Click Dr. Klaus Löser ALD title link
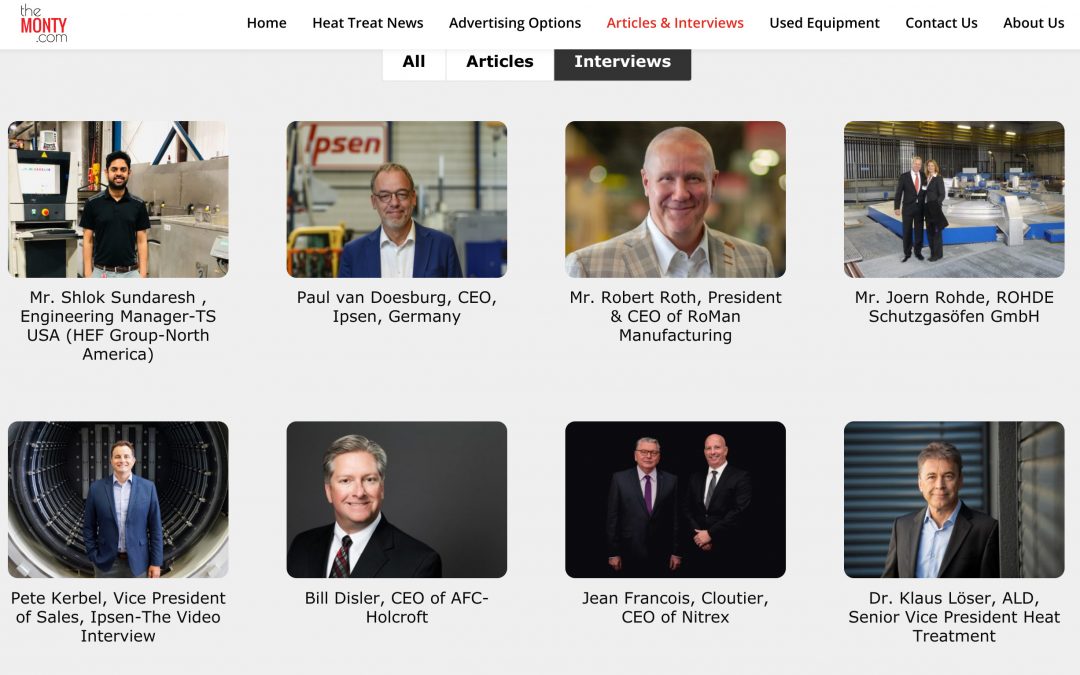 (x=954, y=617)
